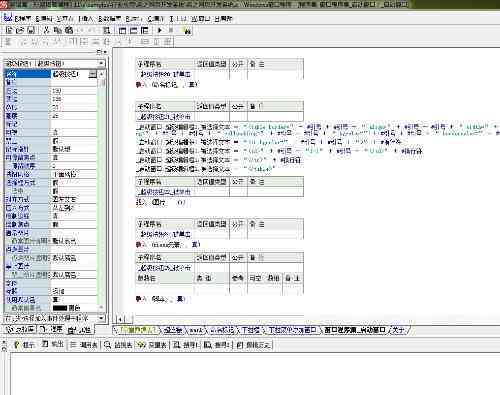Image resolution: width=500 pixels, height=395 pixels.
Task: Click the Open file toolbar icon
Action: (x=20, y=30)
